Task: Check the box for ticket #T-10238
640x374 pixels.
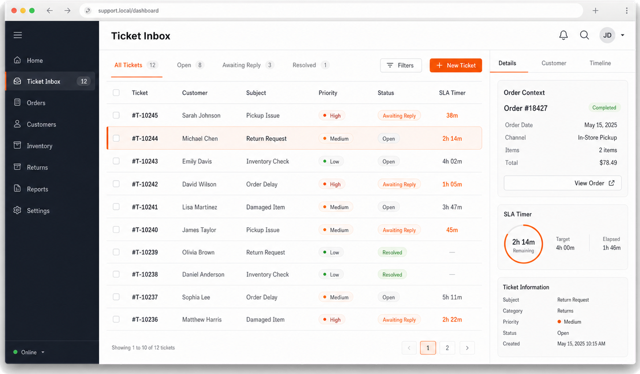Action: (116, 274)
